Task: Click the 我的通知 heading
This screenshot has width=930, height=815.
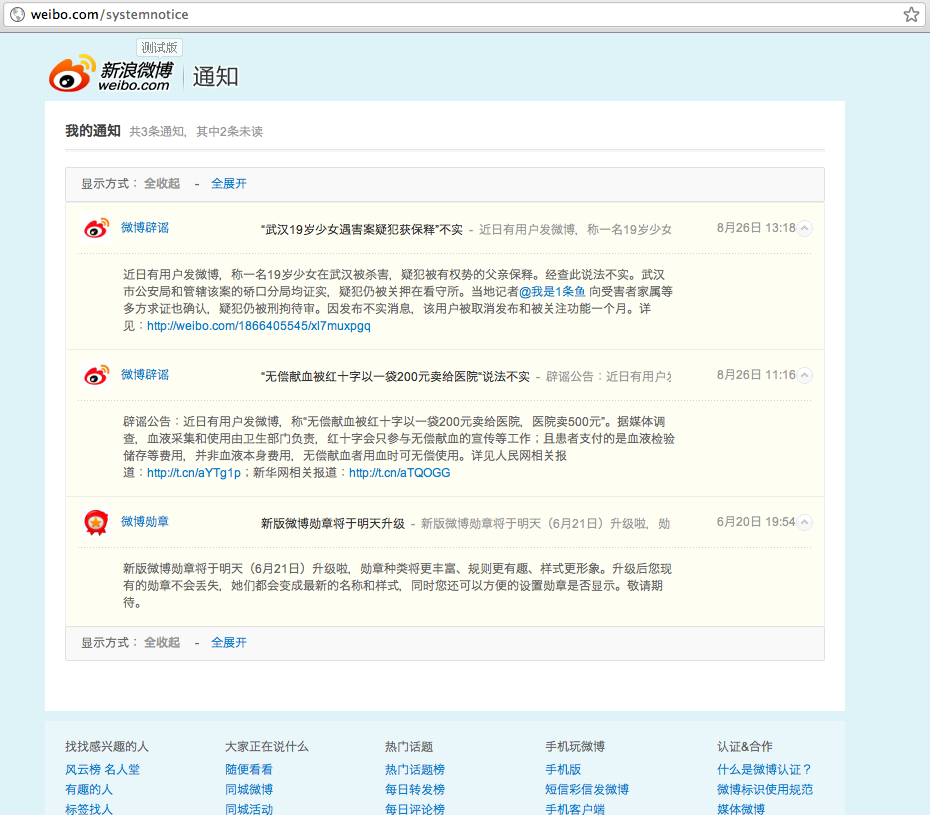Action: [x=93, y=131]
